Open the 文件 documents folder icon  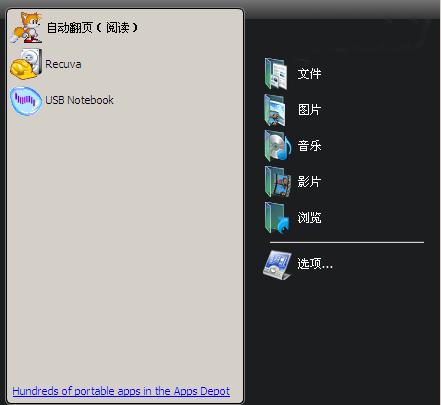point(276,74)
